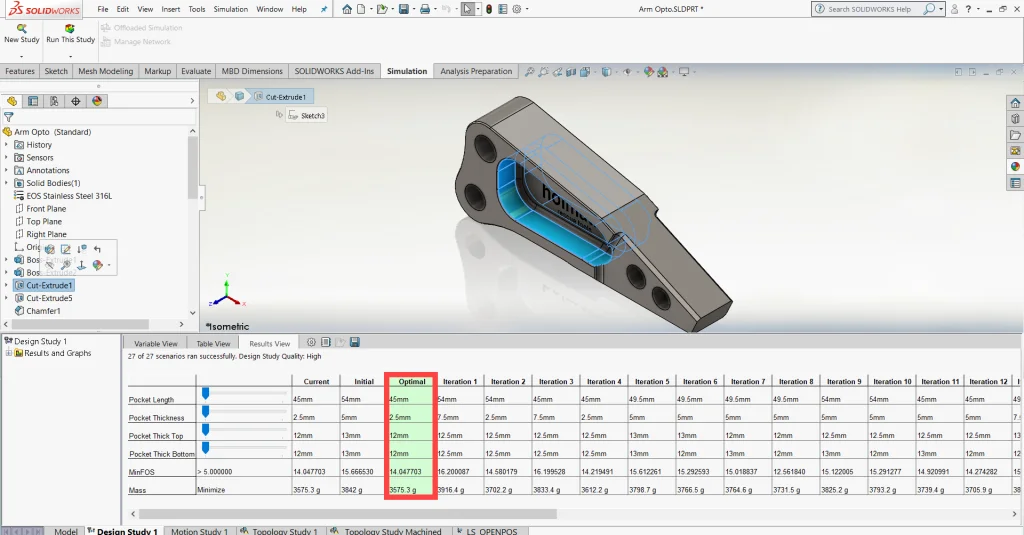Open the Simulation menu in menu bar
Screen dimensions: 1024x535
[230, 9]
